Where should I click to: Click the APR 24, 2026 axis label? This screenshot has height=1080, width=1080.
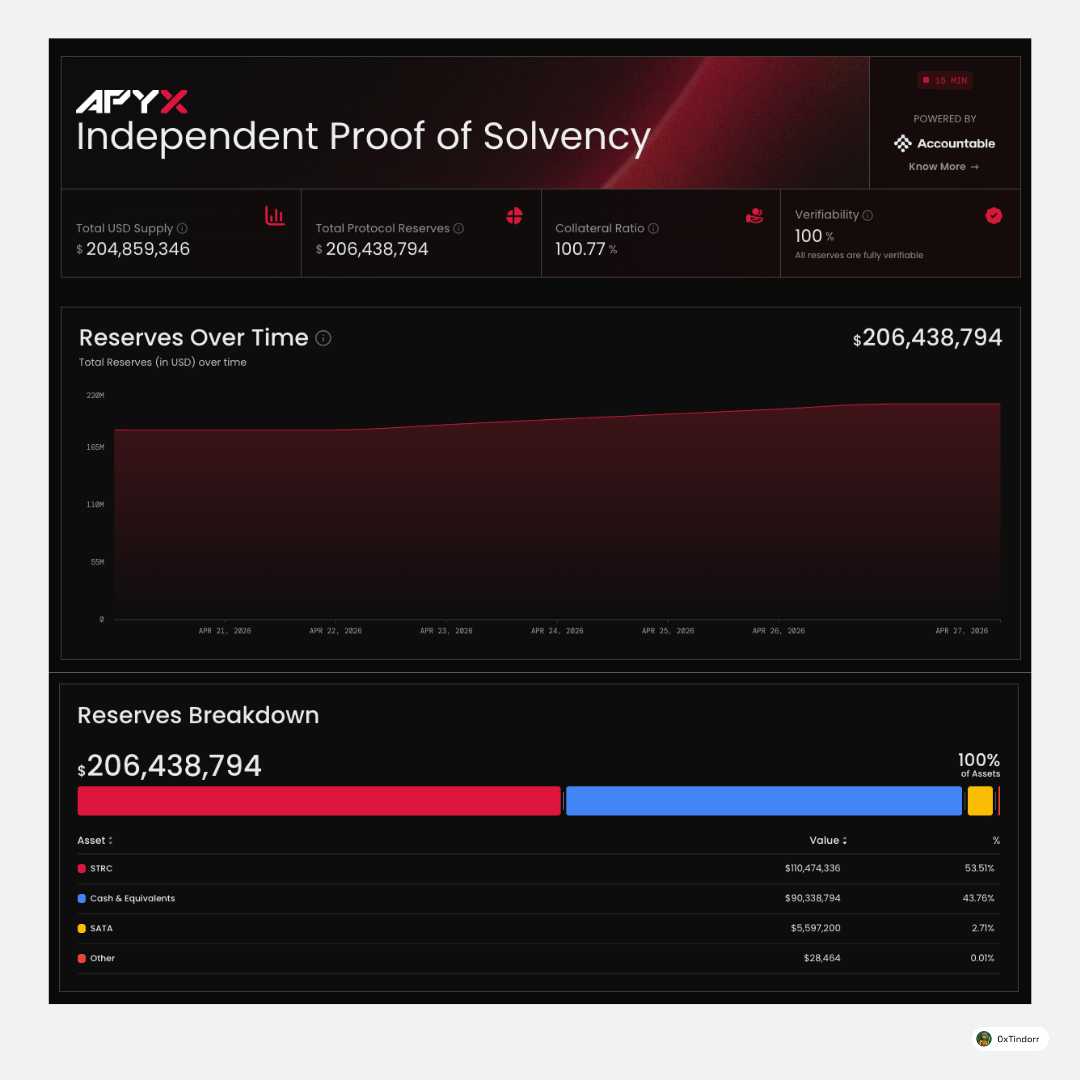click(x=557, y=631)
